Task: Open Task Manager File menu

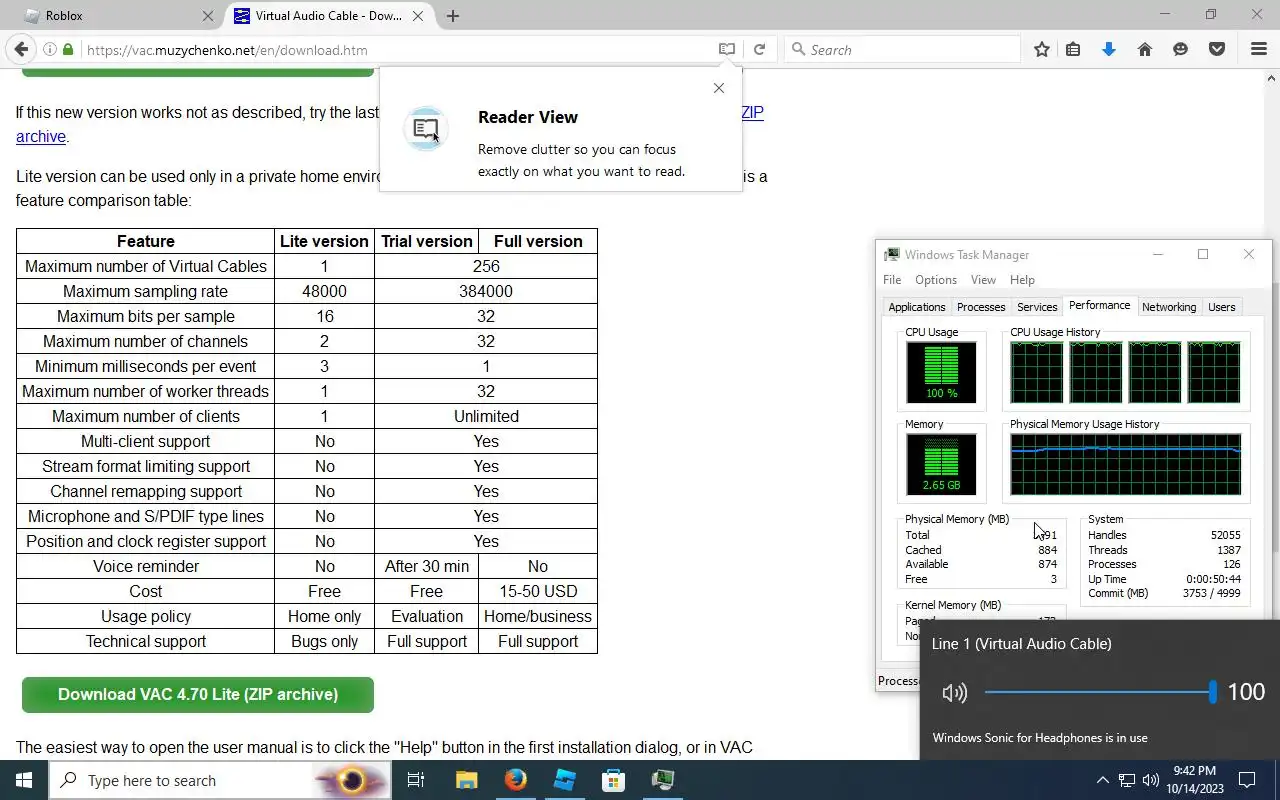Action: coord(892,280)
